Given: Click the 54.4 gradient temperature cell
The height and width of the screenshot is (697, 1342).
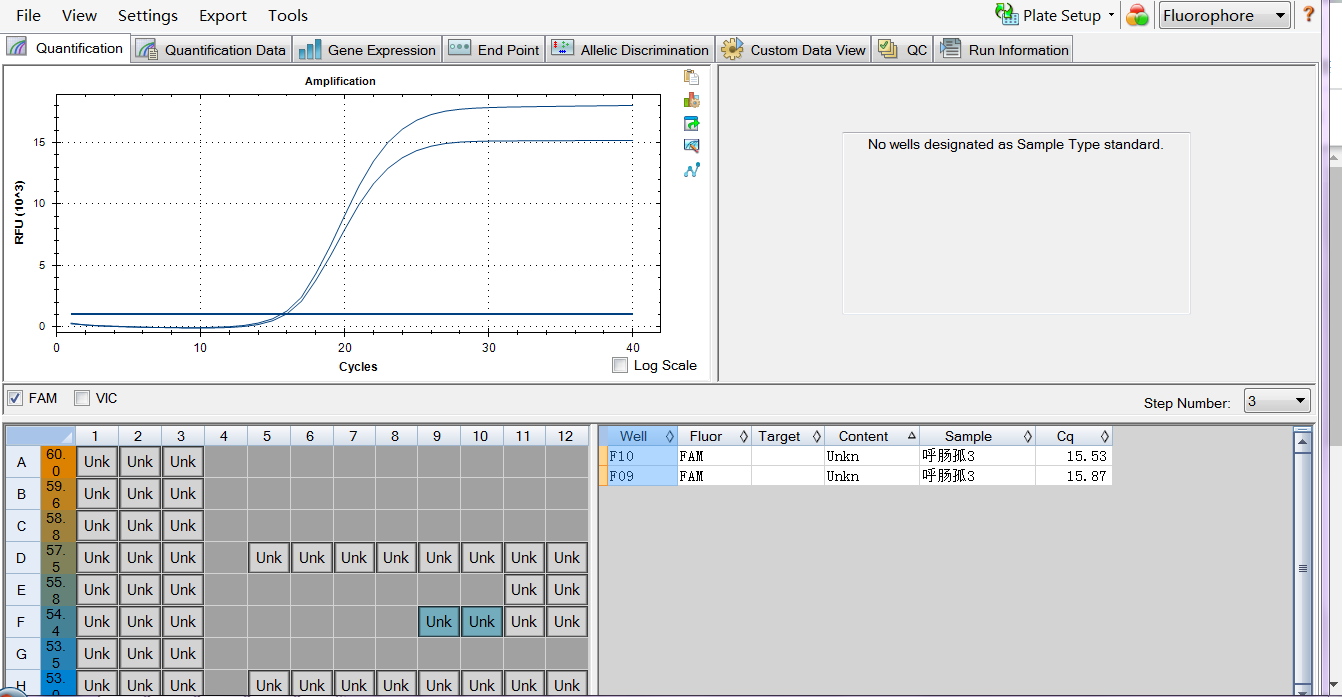Looking at the screenshot, I should 58,621.
